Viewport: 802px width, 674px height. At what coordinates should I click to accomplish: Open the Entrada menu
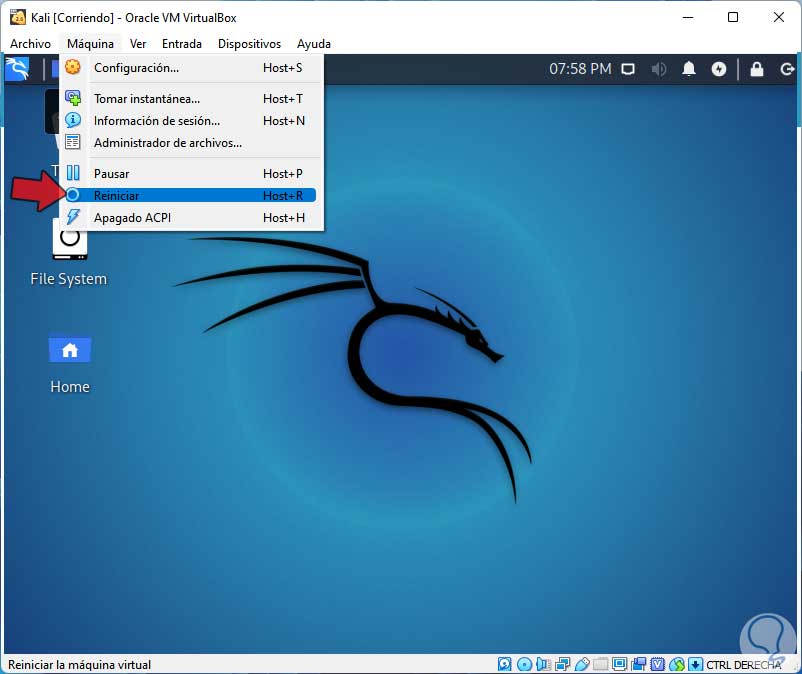[x=182, y=44]
